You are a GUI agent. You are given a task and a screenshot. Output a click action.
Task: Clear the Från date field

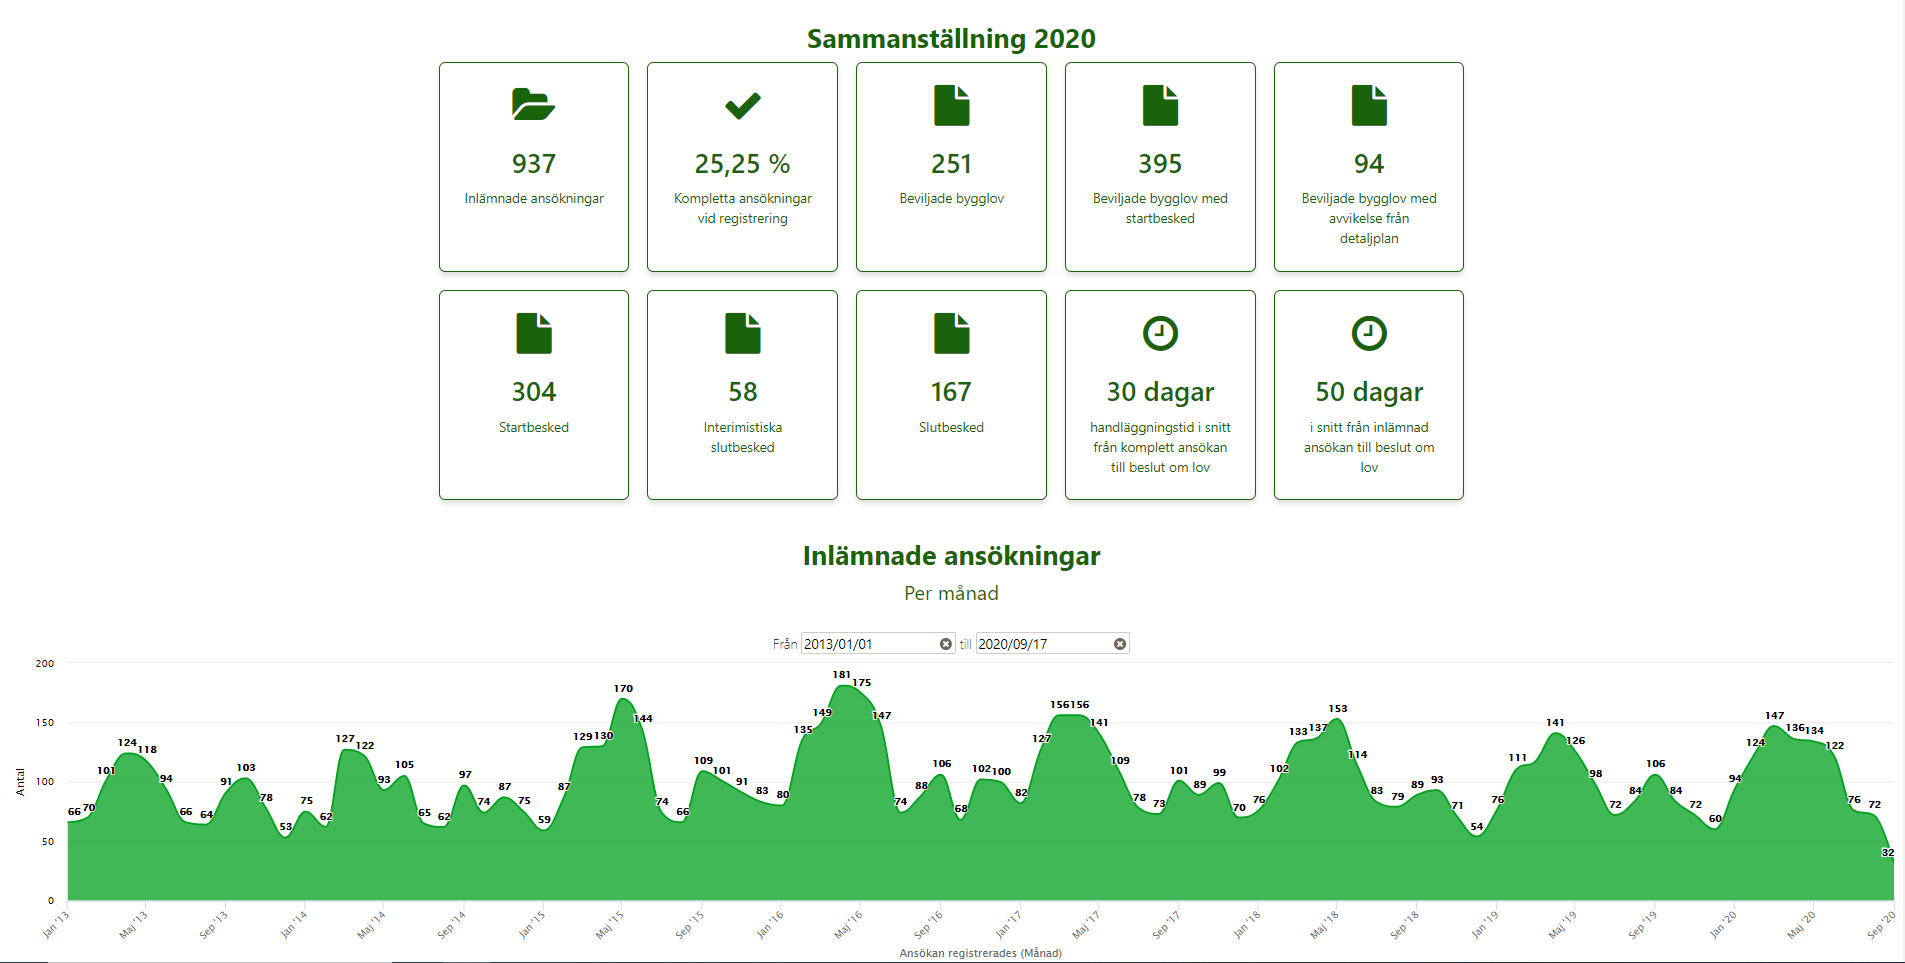(946, 644)
